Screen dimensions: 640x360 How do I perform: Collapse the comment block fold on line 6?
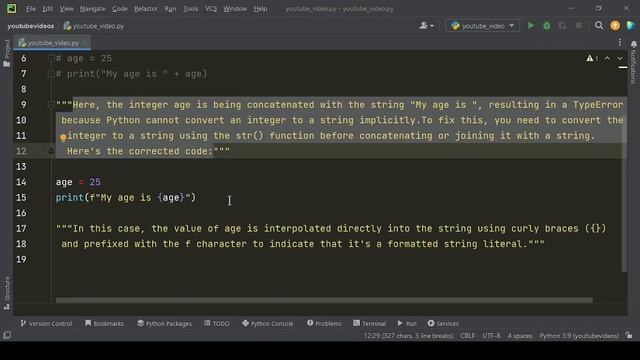tap(51, 58)
